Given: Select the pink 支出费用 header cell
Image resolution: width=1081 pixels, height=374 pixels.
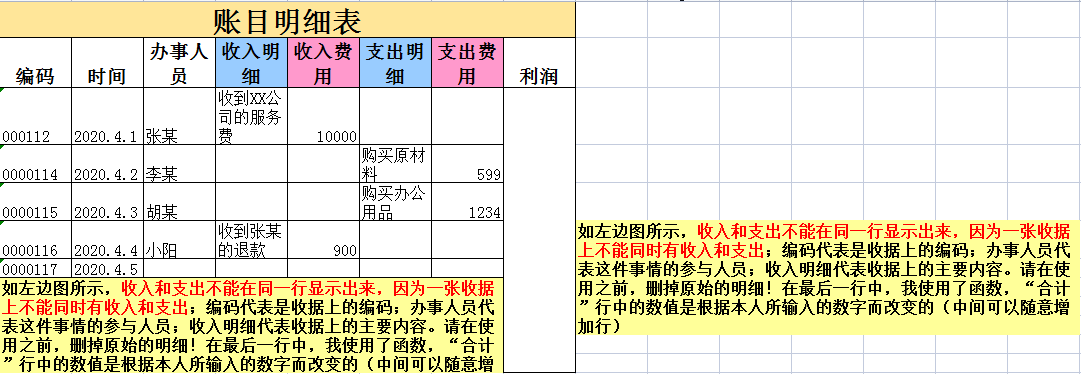Looking at the screenshot, I should 467,63.
